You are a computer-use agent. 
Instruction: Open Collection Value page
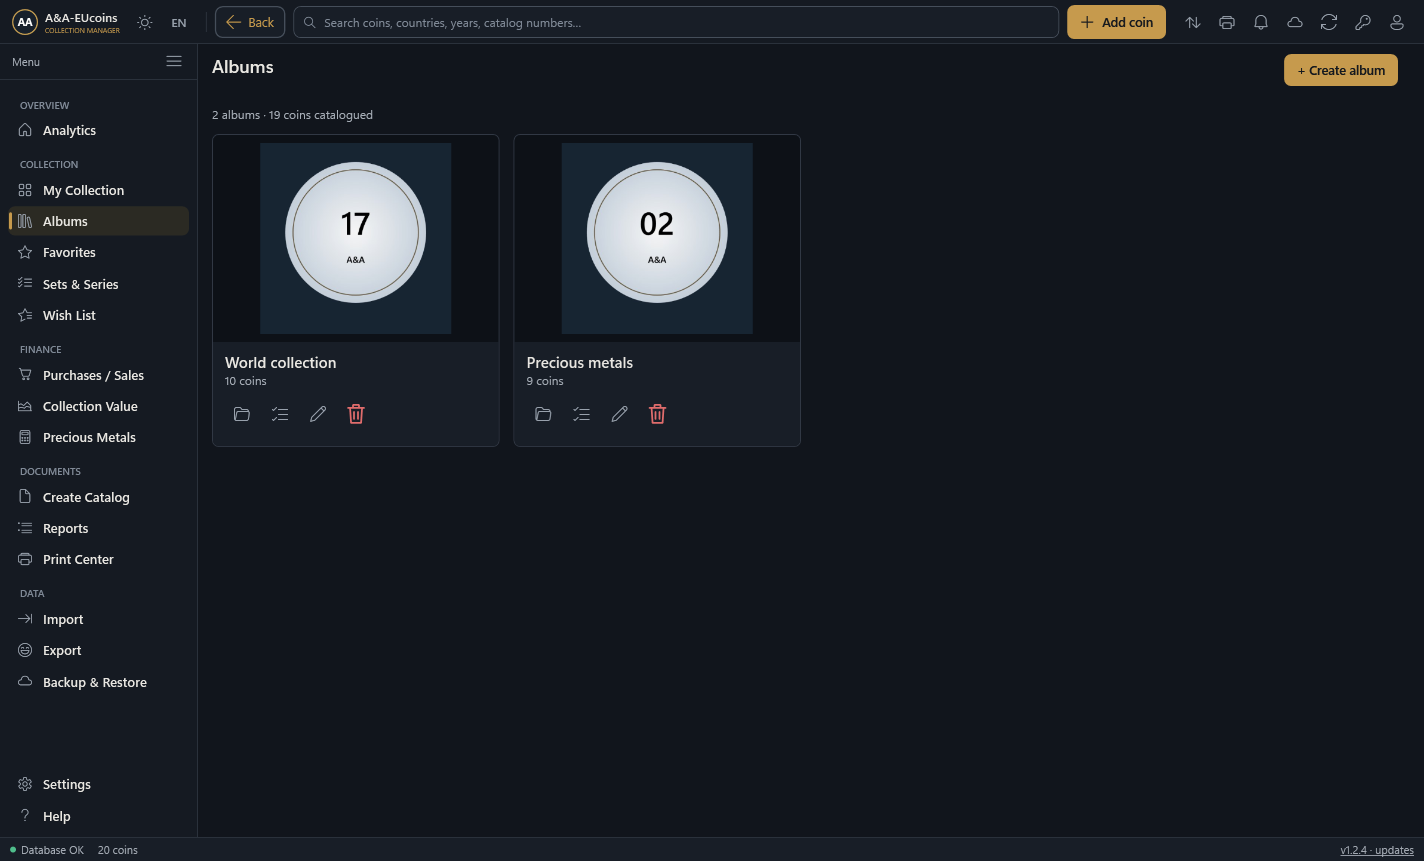(98, 406)
